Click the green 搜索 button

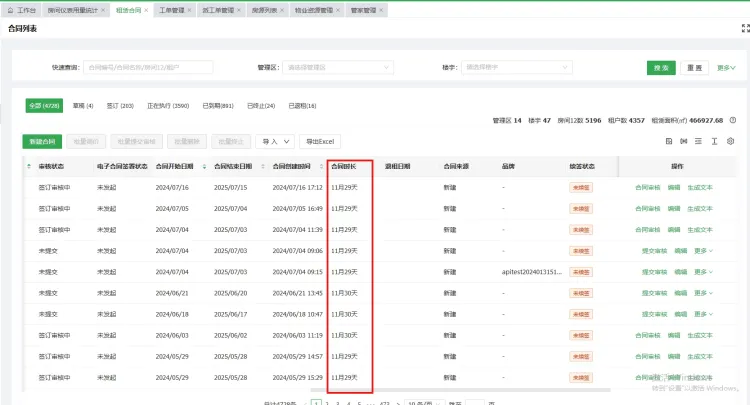click(x=661, y=68)
